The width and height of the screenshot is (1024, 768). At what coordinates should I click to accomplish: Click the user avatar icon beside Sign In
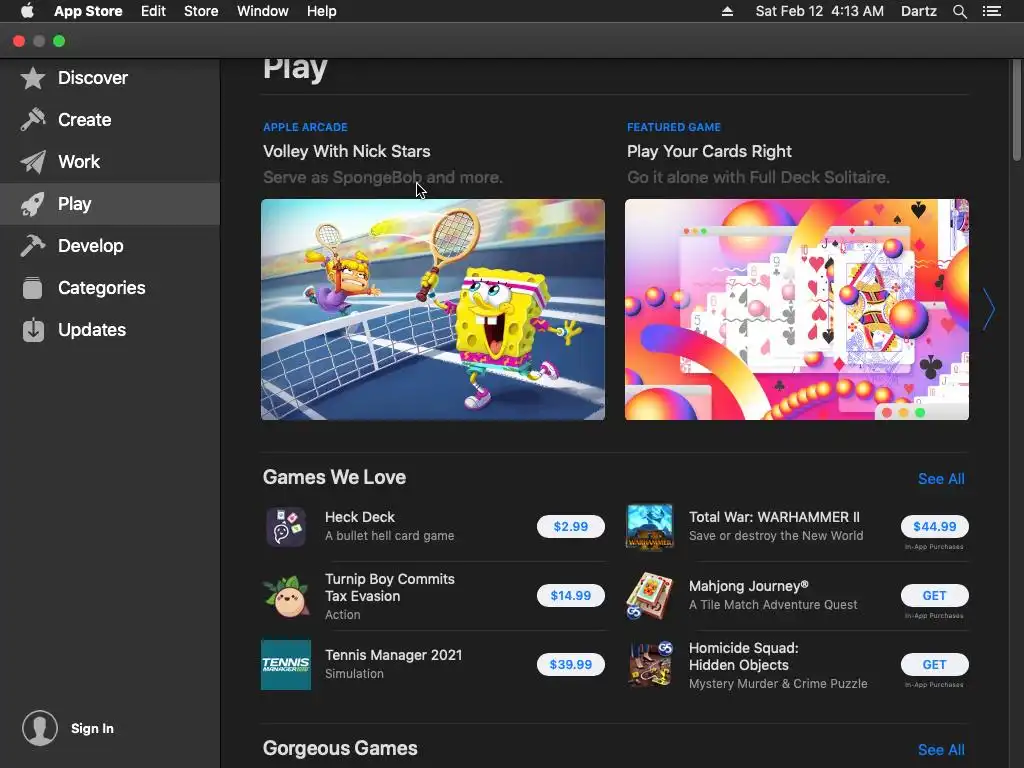[x=40, y=728]
